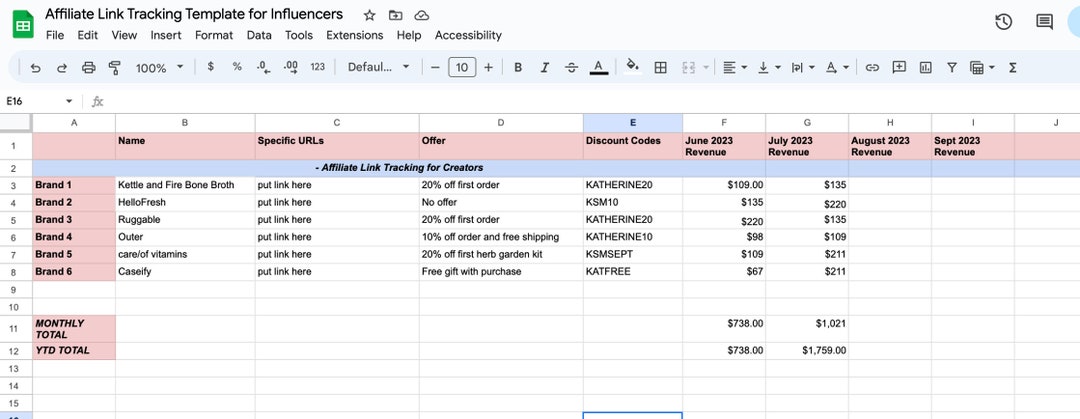This screenshot has height=419, width=1080.
Task: Insert a chart
Action: [x=926, y=67]
